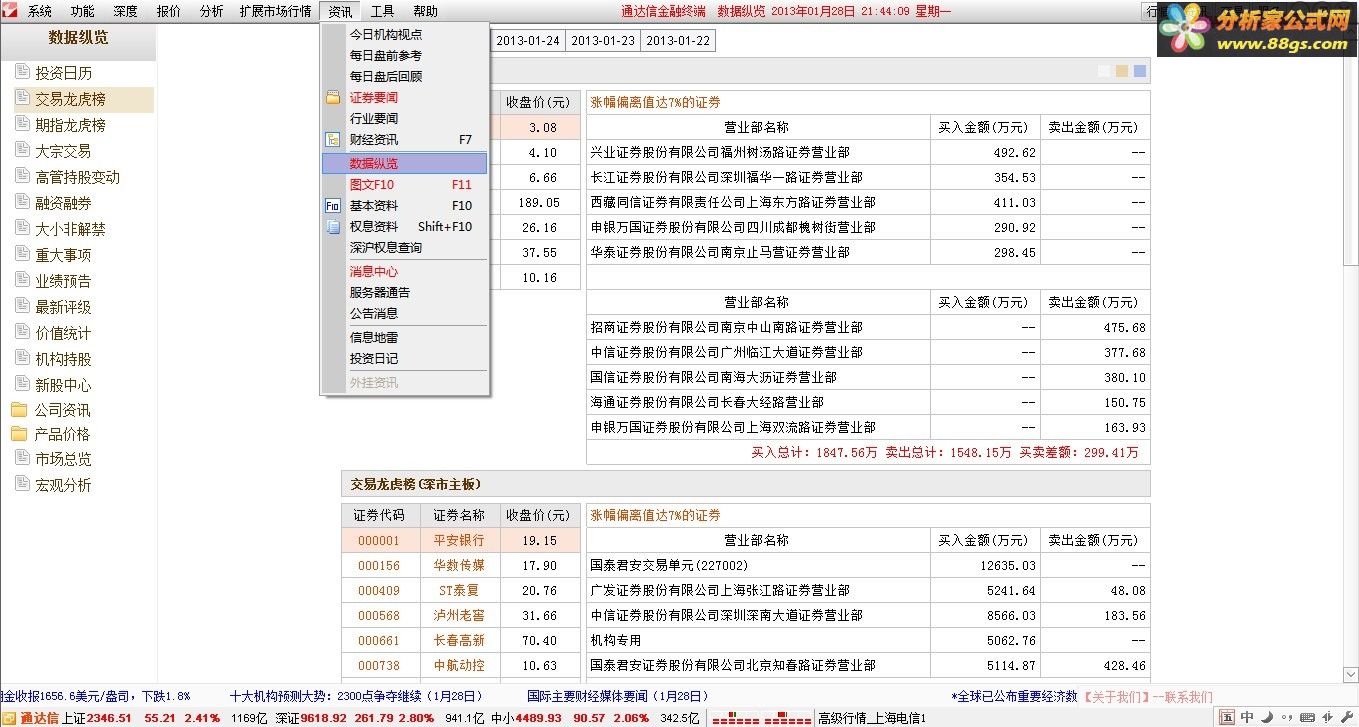Open 交易龙虎榜 in the sidebar
The width and height of the screenshot is (1359, 727).
(70, 99)
